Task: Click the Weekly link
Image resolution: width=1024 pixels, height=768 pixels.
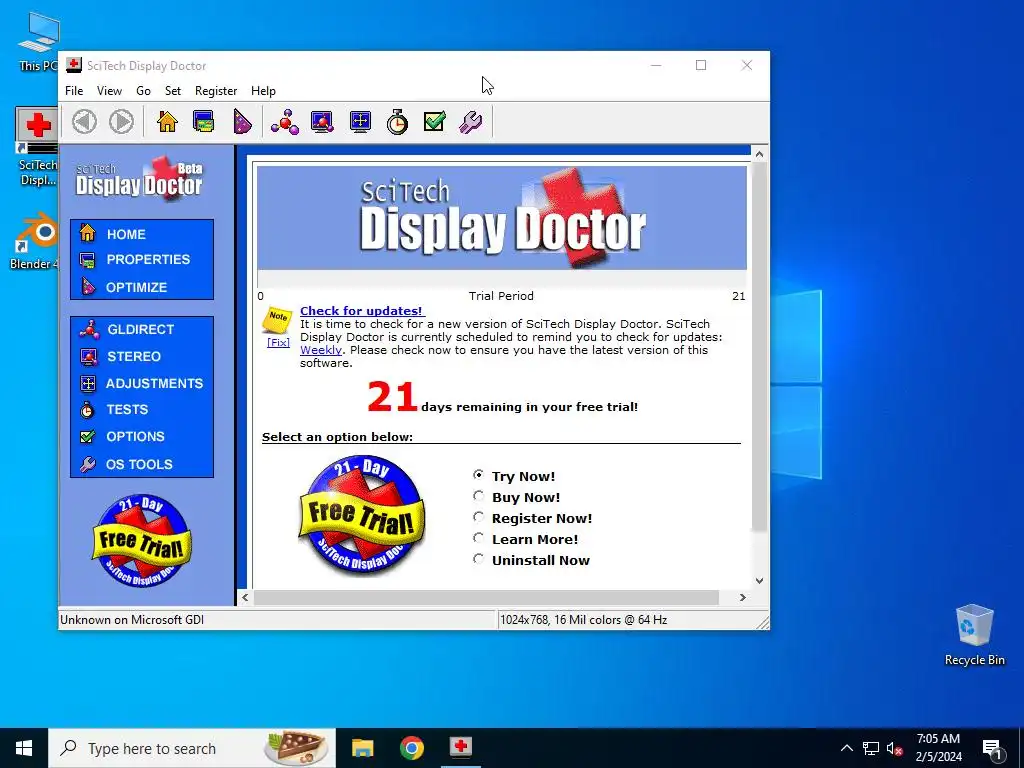Action: coord(320,350)
